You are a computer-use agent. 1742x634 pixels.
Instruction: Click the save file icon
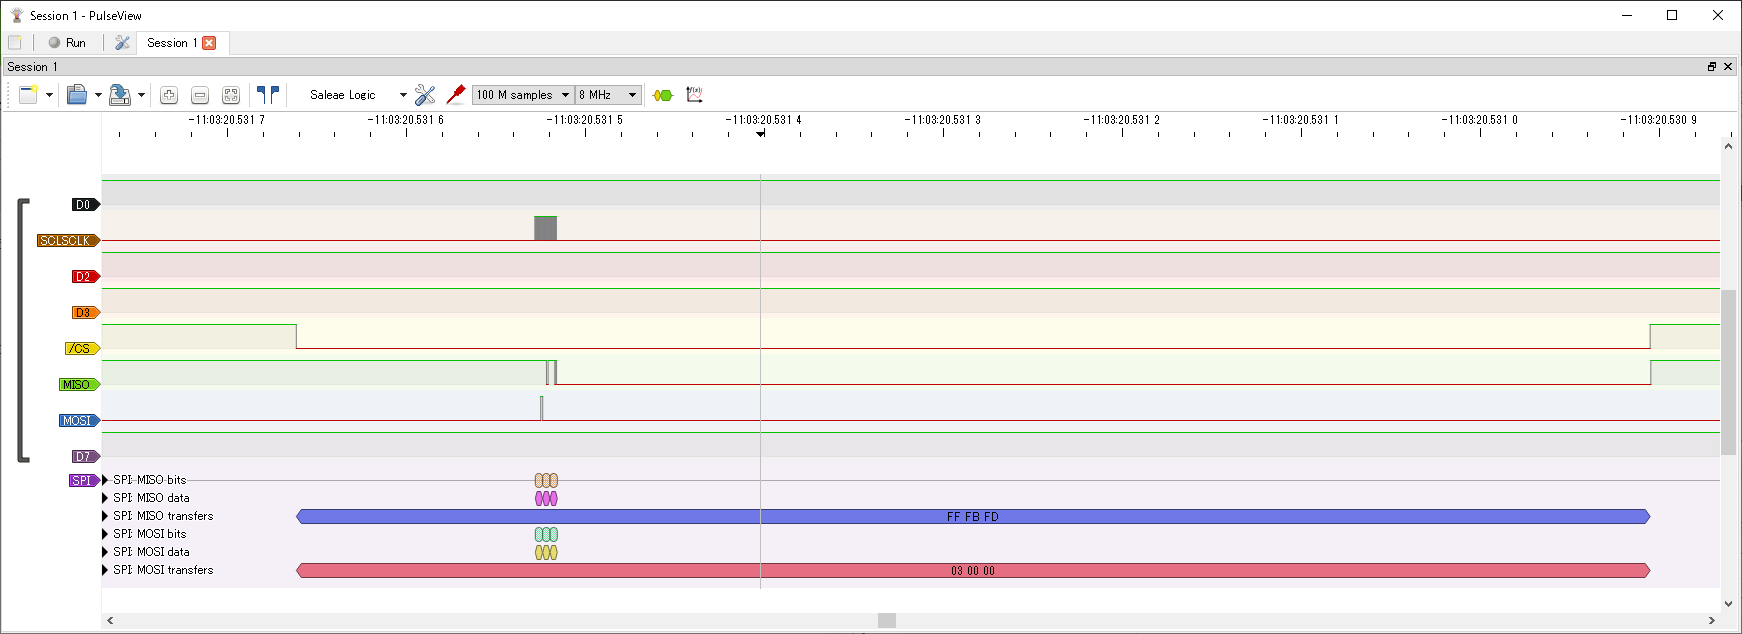(120, 95)
